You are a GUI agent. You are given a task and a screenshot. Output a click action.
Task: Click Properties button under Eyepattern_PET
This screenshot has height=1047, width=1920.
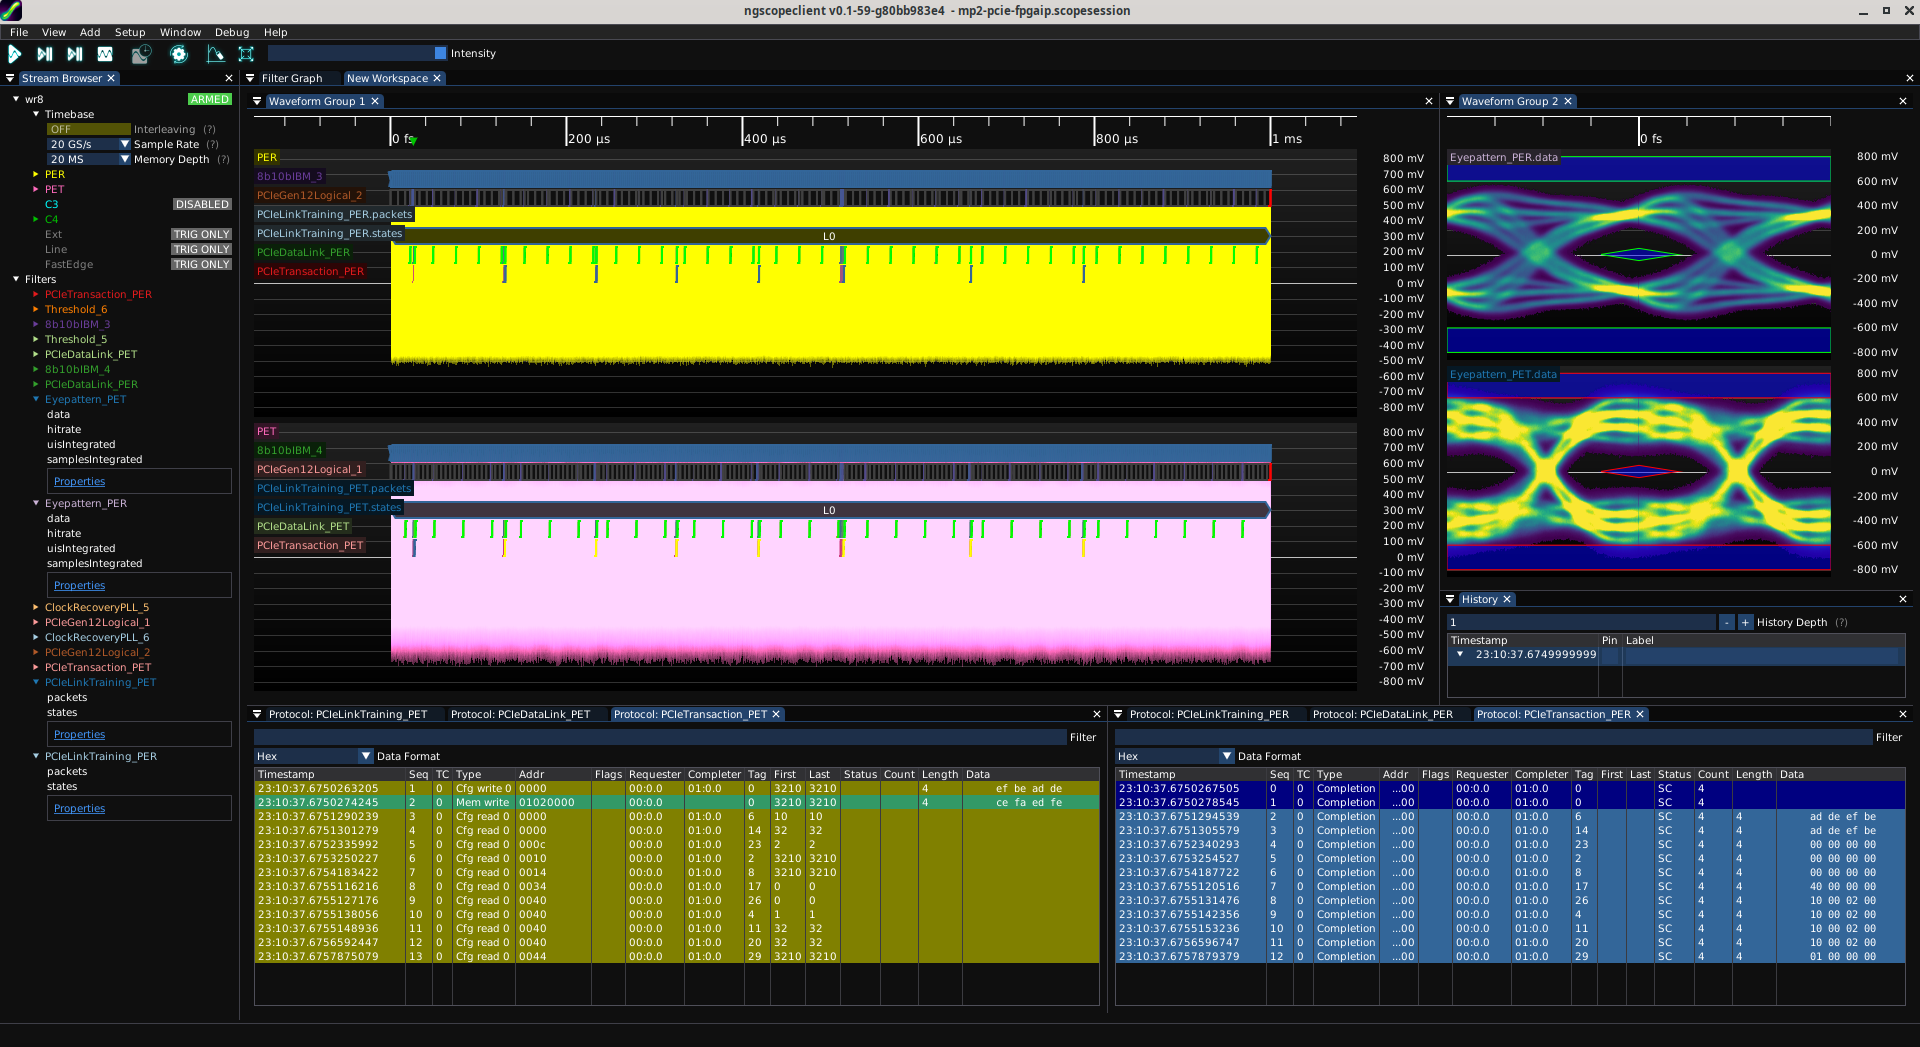coord(80,482)
